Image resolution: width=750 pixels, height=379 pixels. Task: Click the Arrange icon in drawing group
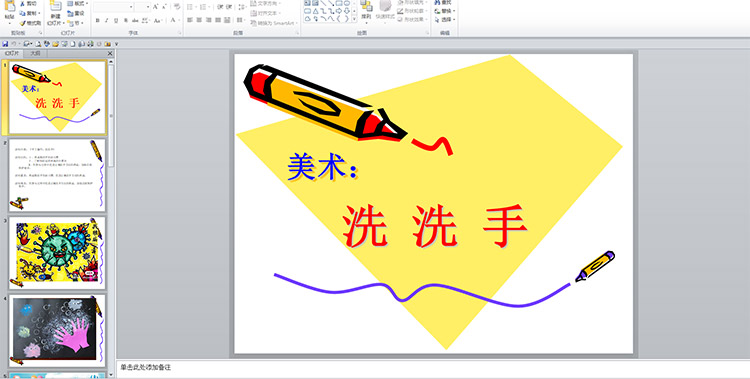[x=366, y=6]
